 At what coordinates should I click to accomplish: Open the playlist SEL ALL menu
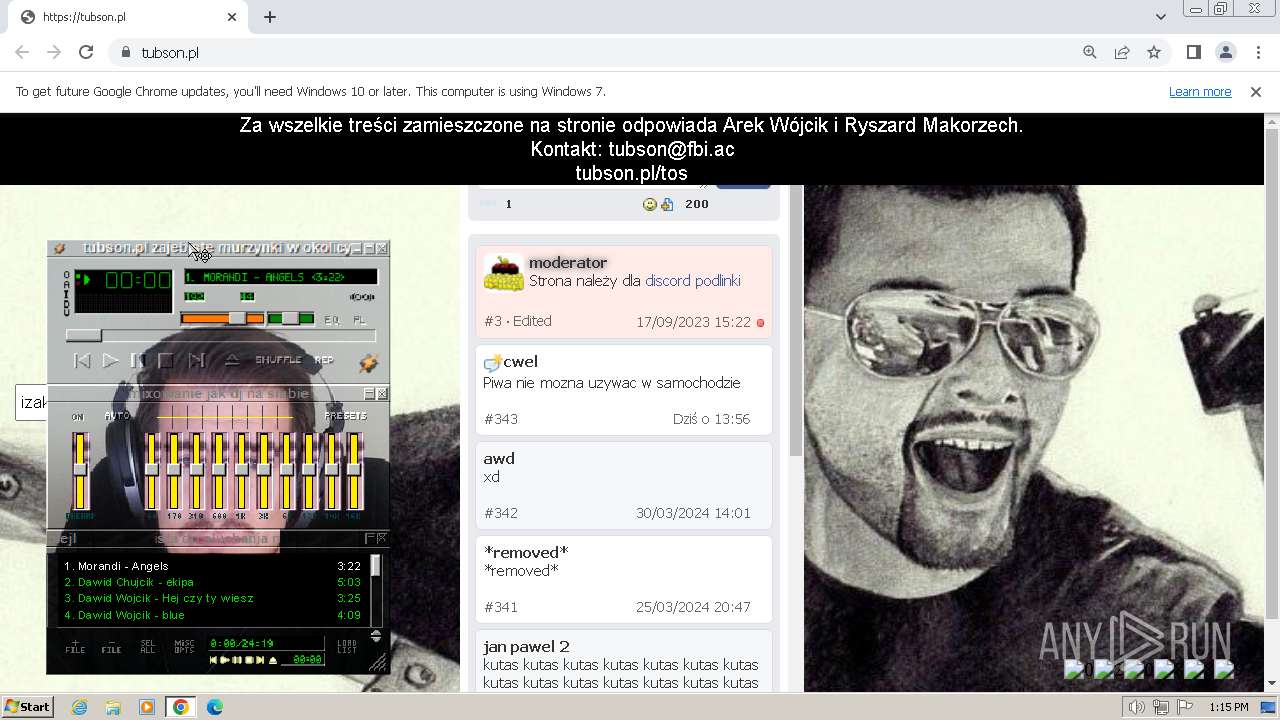[x=147, y=647]
